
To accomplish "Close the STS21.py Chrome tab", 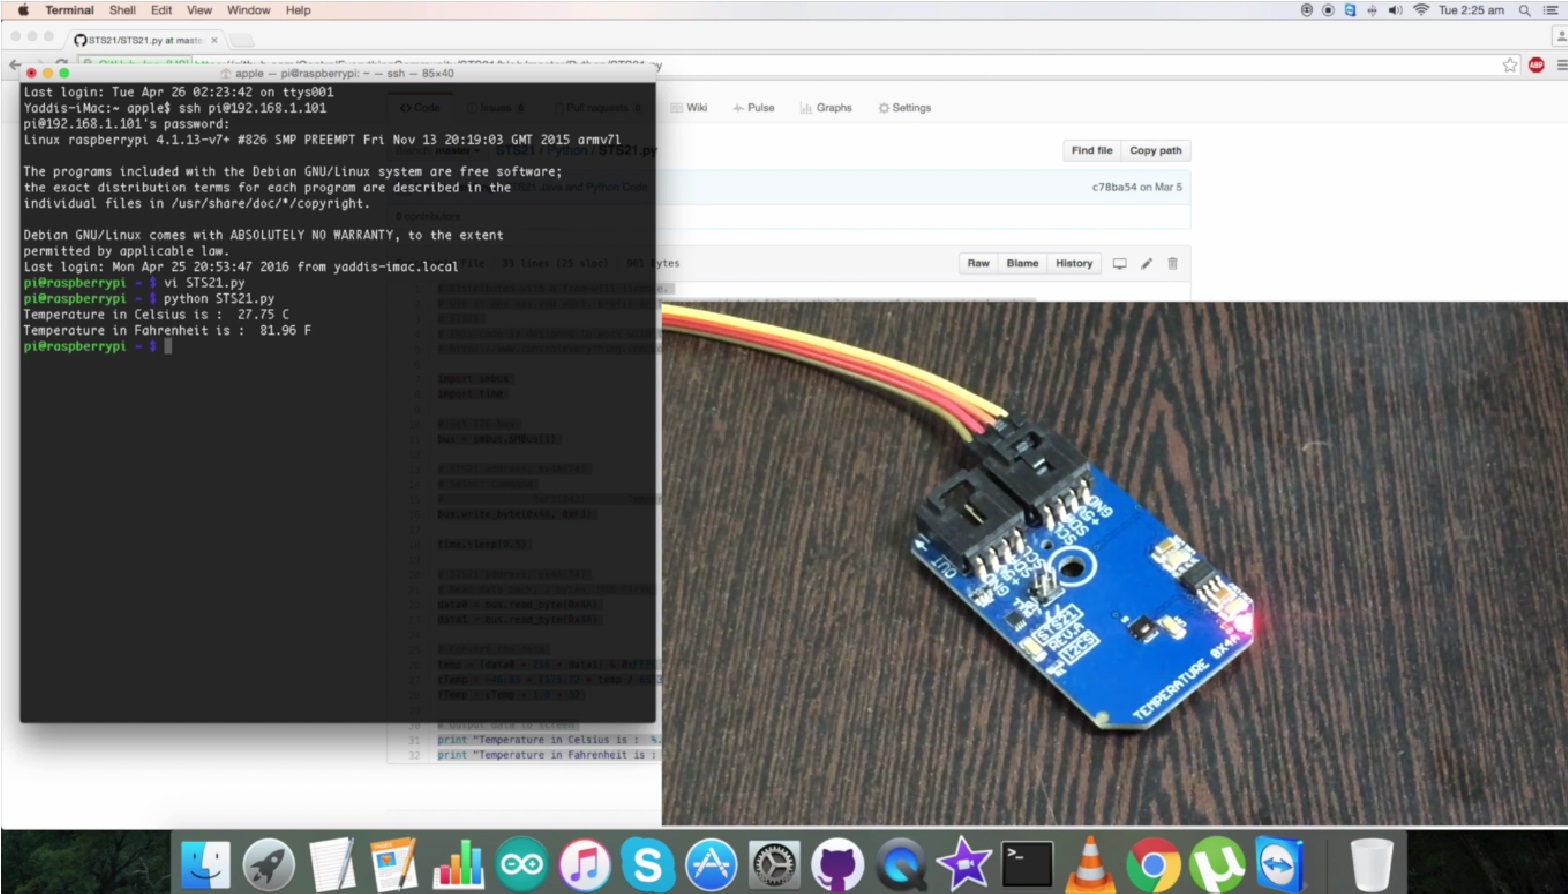I will point(214,40).
